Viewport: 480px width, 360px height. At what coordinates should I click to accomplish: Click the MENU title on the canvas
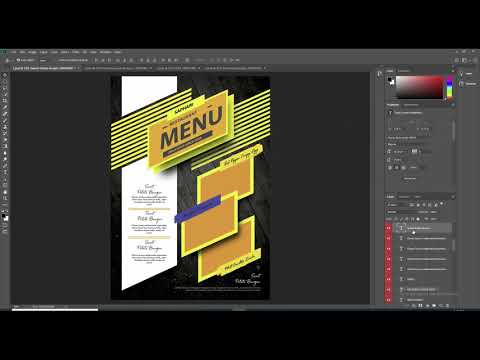pyautogui.click(x=191, y=127)
